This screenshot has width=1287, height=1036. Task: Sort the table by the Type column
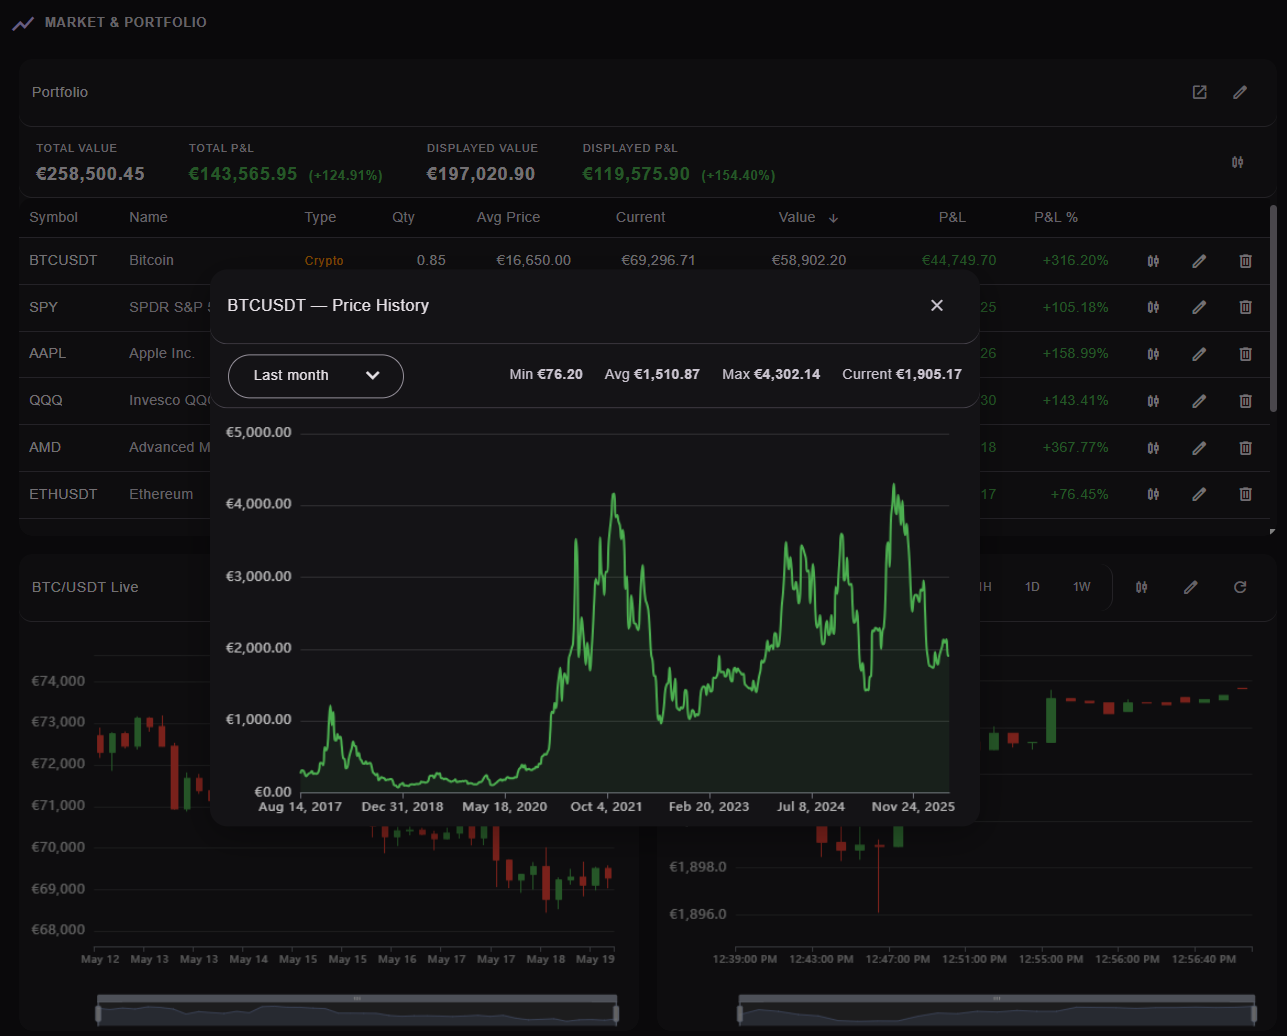click(x=320, y=217)
